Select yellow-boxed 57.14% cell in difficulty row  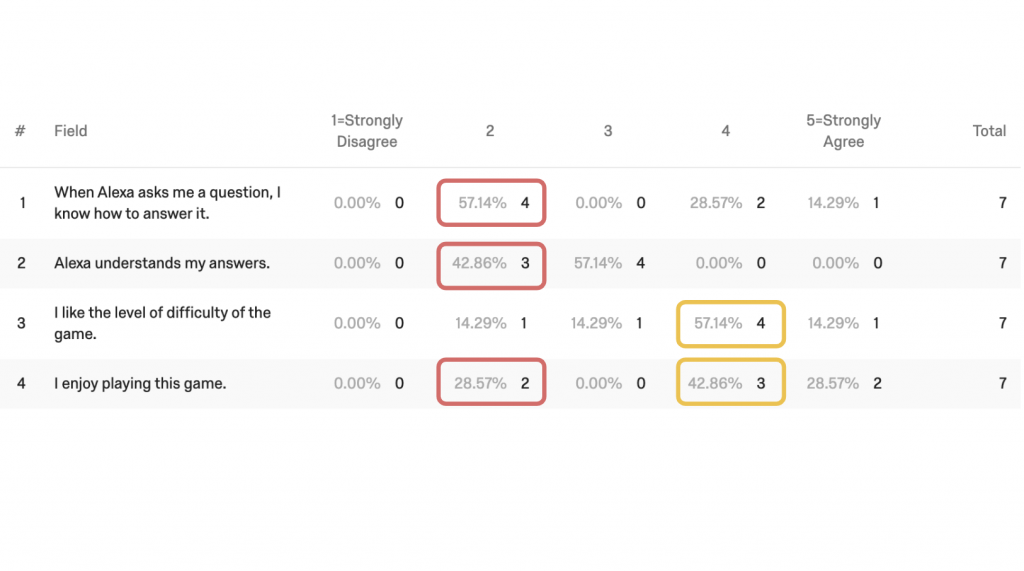click(x=731, y=323)
